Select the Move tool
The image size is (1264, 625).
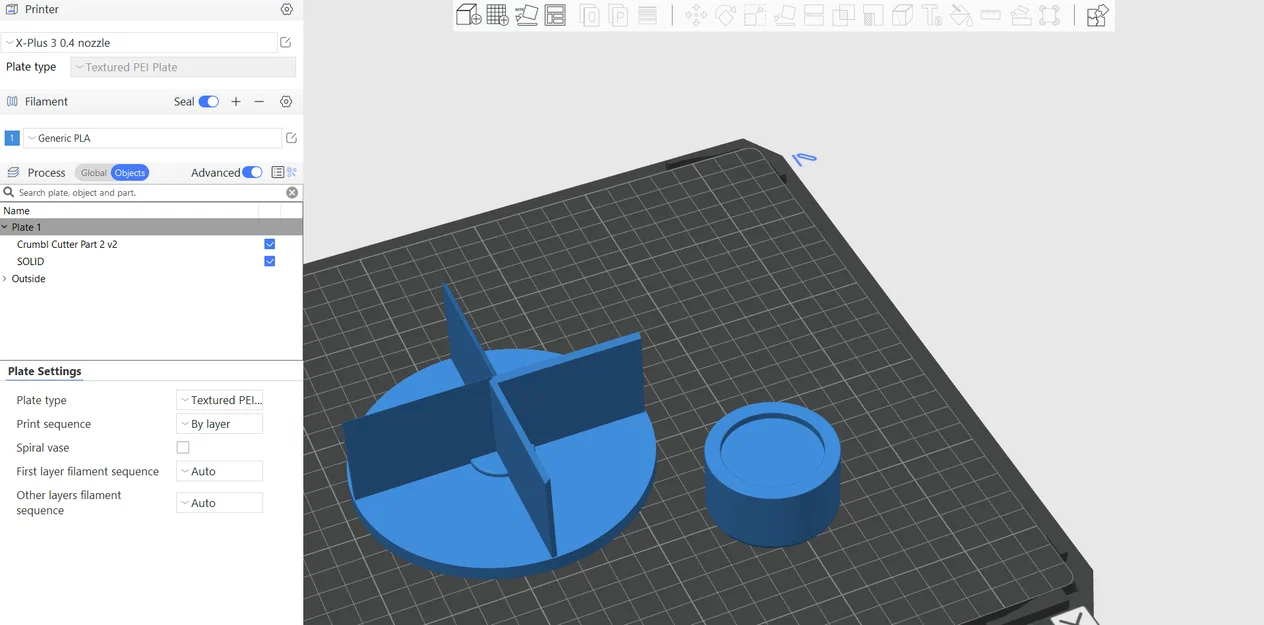696,15
